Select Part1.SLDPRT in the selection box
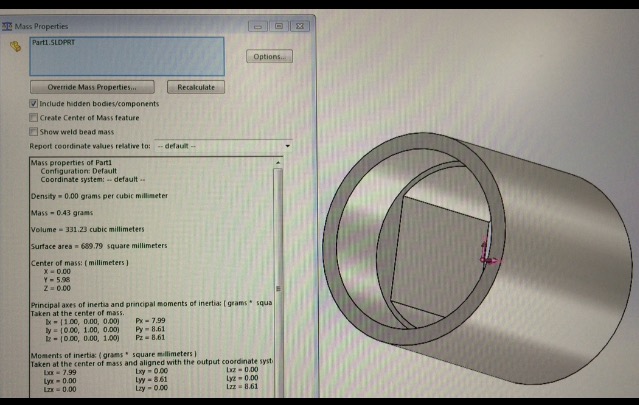 coord(53,42)
